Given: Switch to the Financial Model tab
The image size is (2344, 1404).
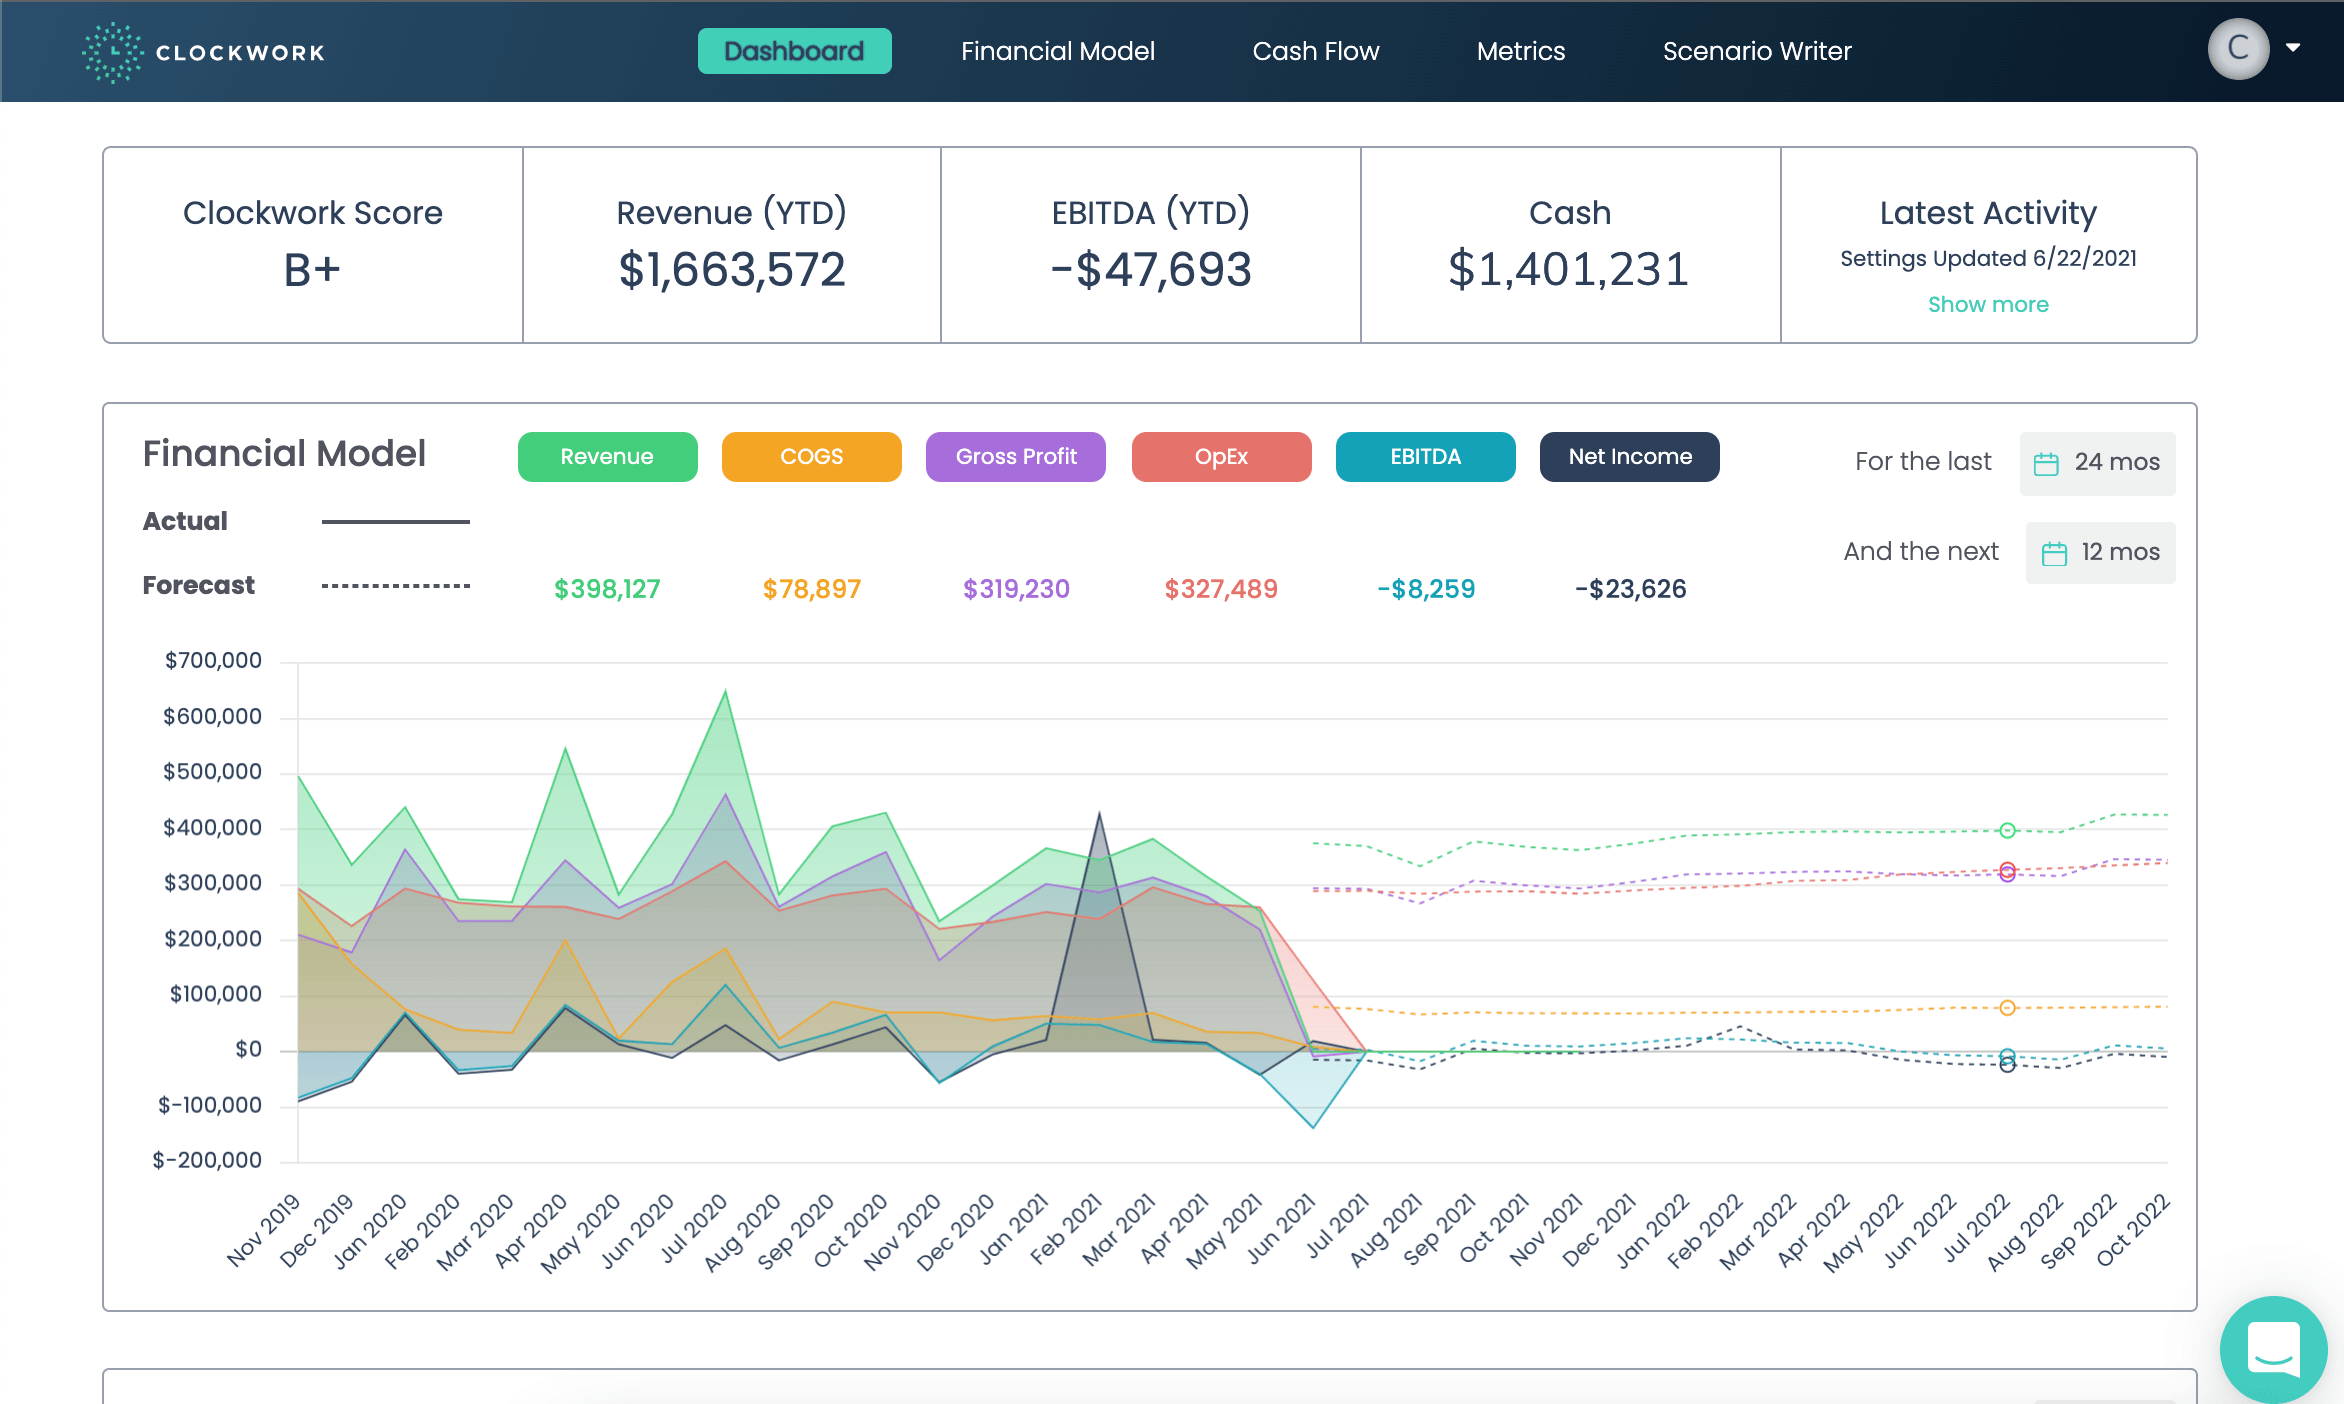Looking at the screenshot, I should point(1057,51).
